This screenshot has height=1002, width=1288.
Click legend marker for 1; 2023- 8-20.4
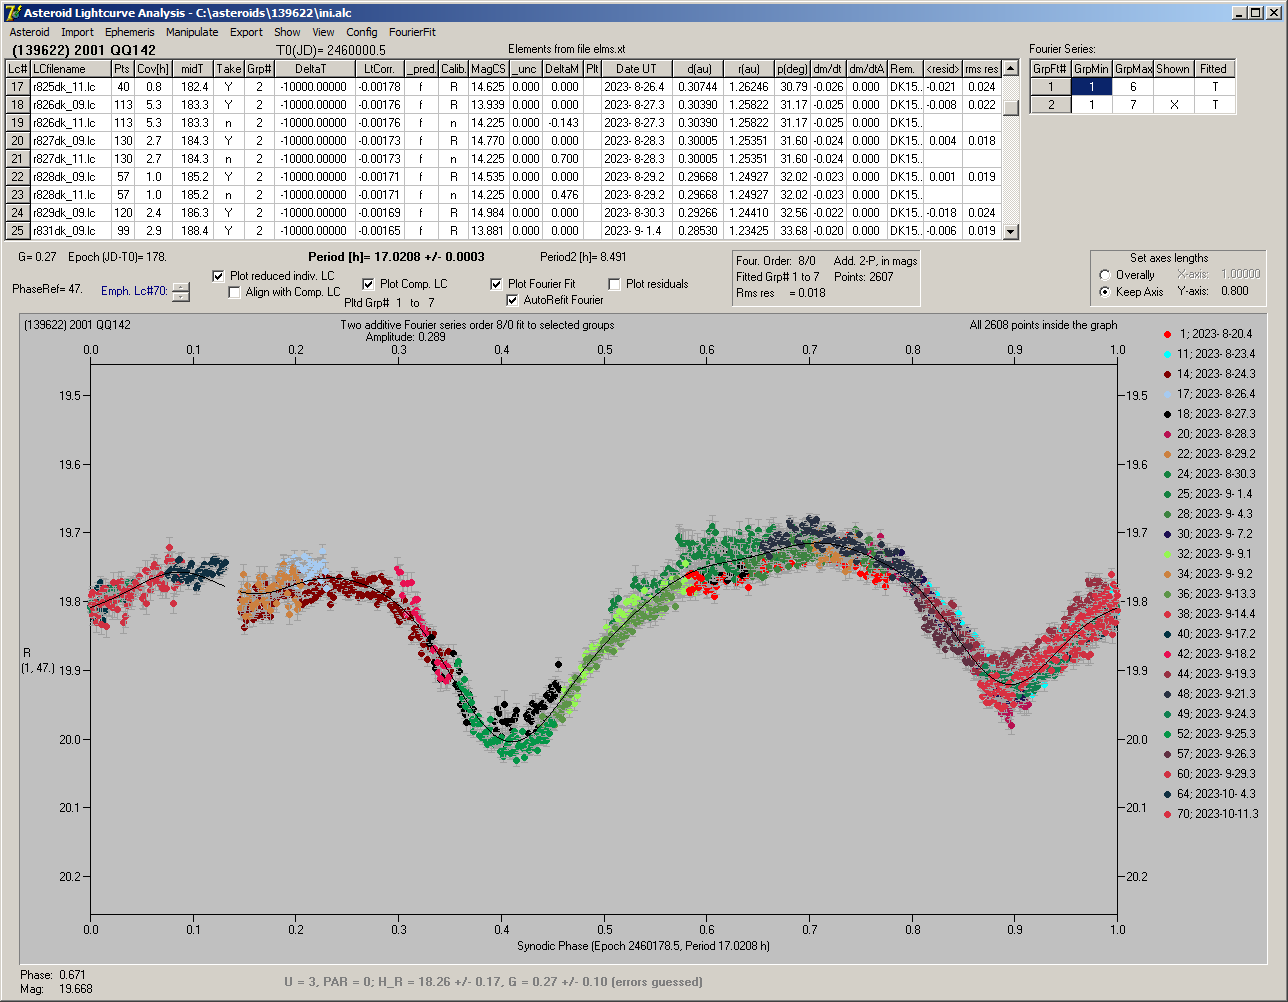tap(1166, 334)
